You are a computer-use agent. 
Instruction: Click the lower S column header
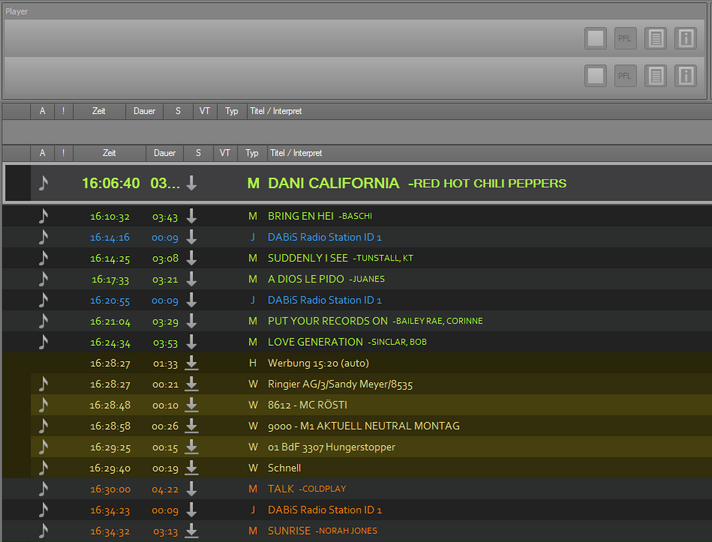click(x=198, y=153)
